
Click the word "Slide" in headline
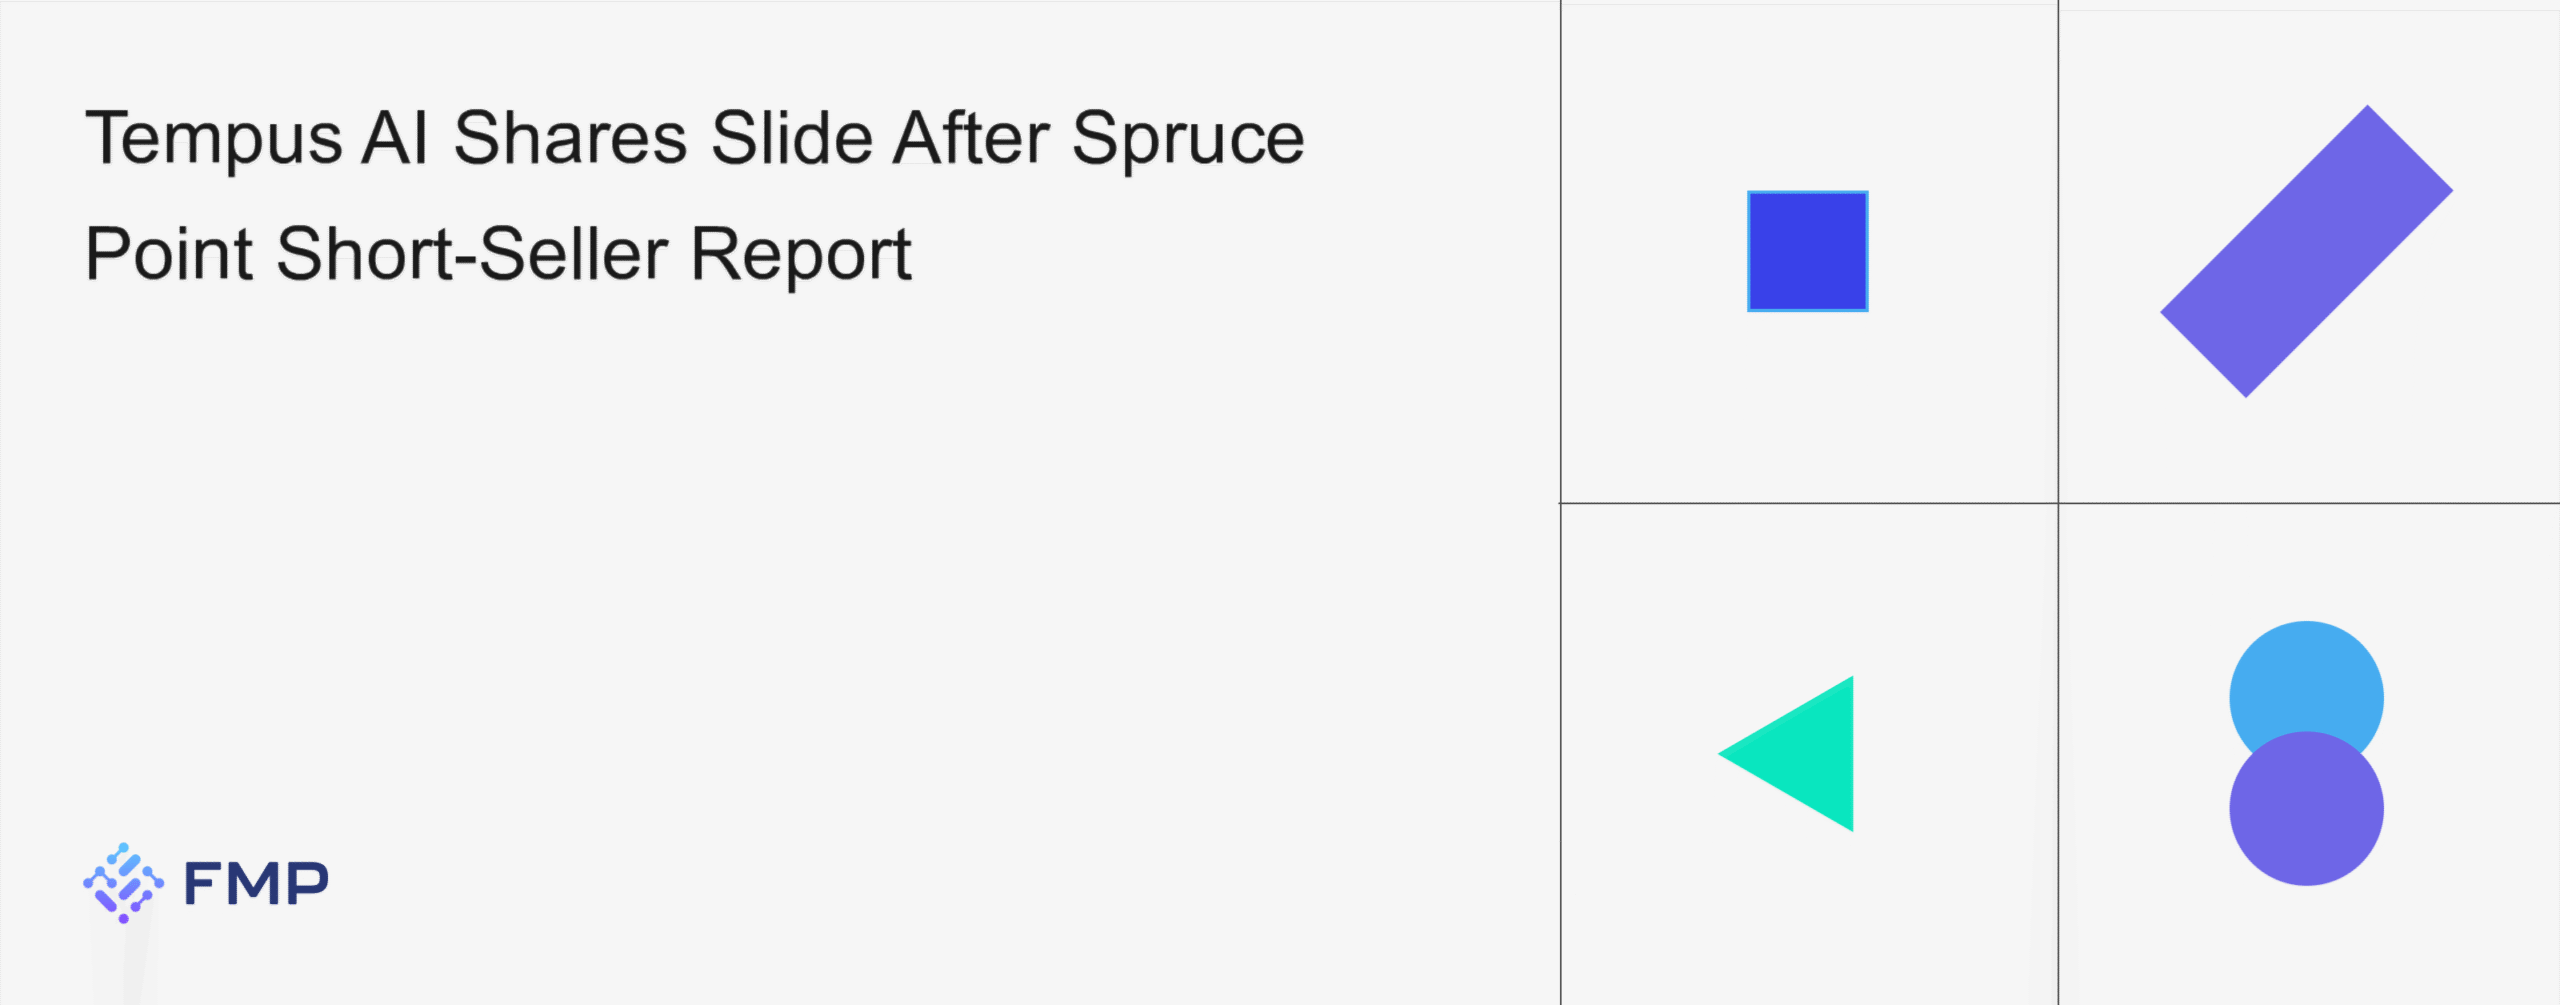point(792,137)
